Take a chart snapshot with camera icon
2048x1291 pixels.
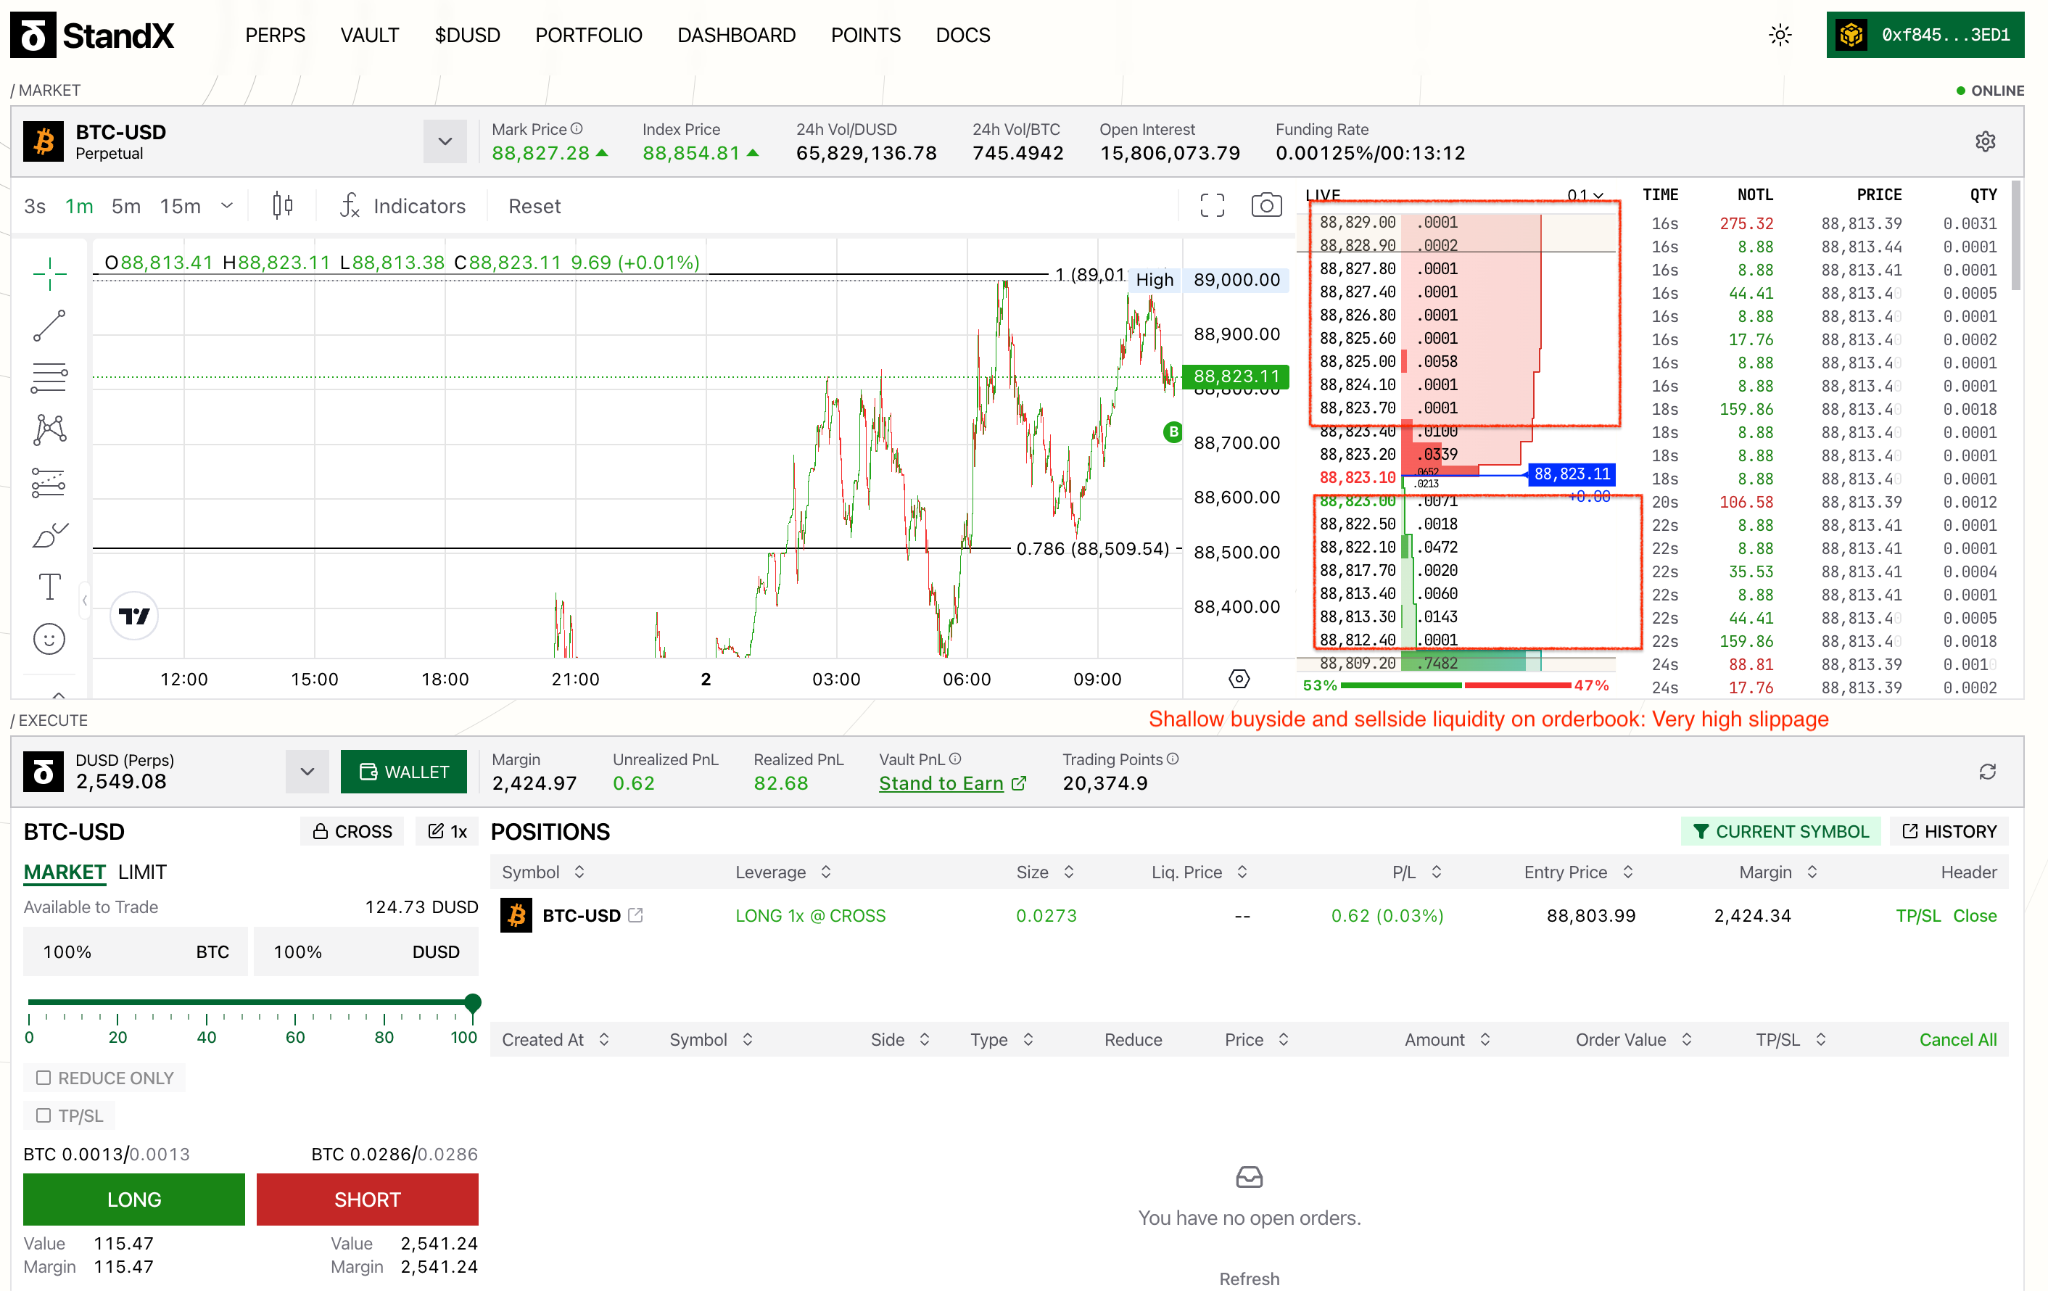point(1266,206)
